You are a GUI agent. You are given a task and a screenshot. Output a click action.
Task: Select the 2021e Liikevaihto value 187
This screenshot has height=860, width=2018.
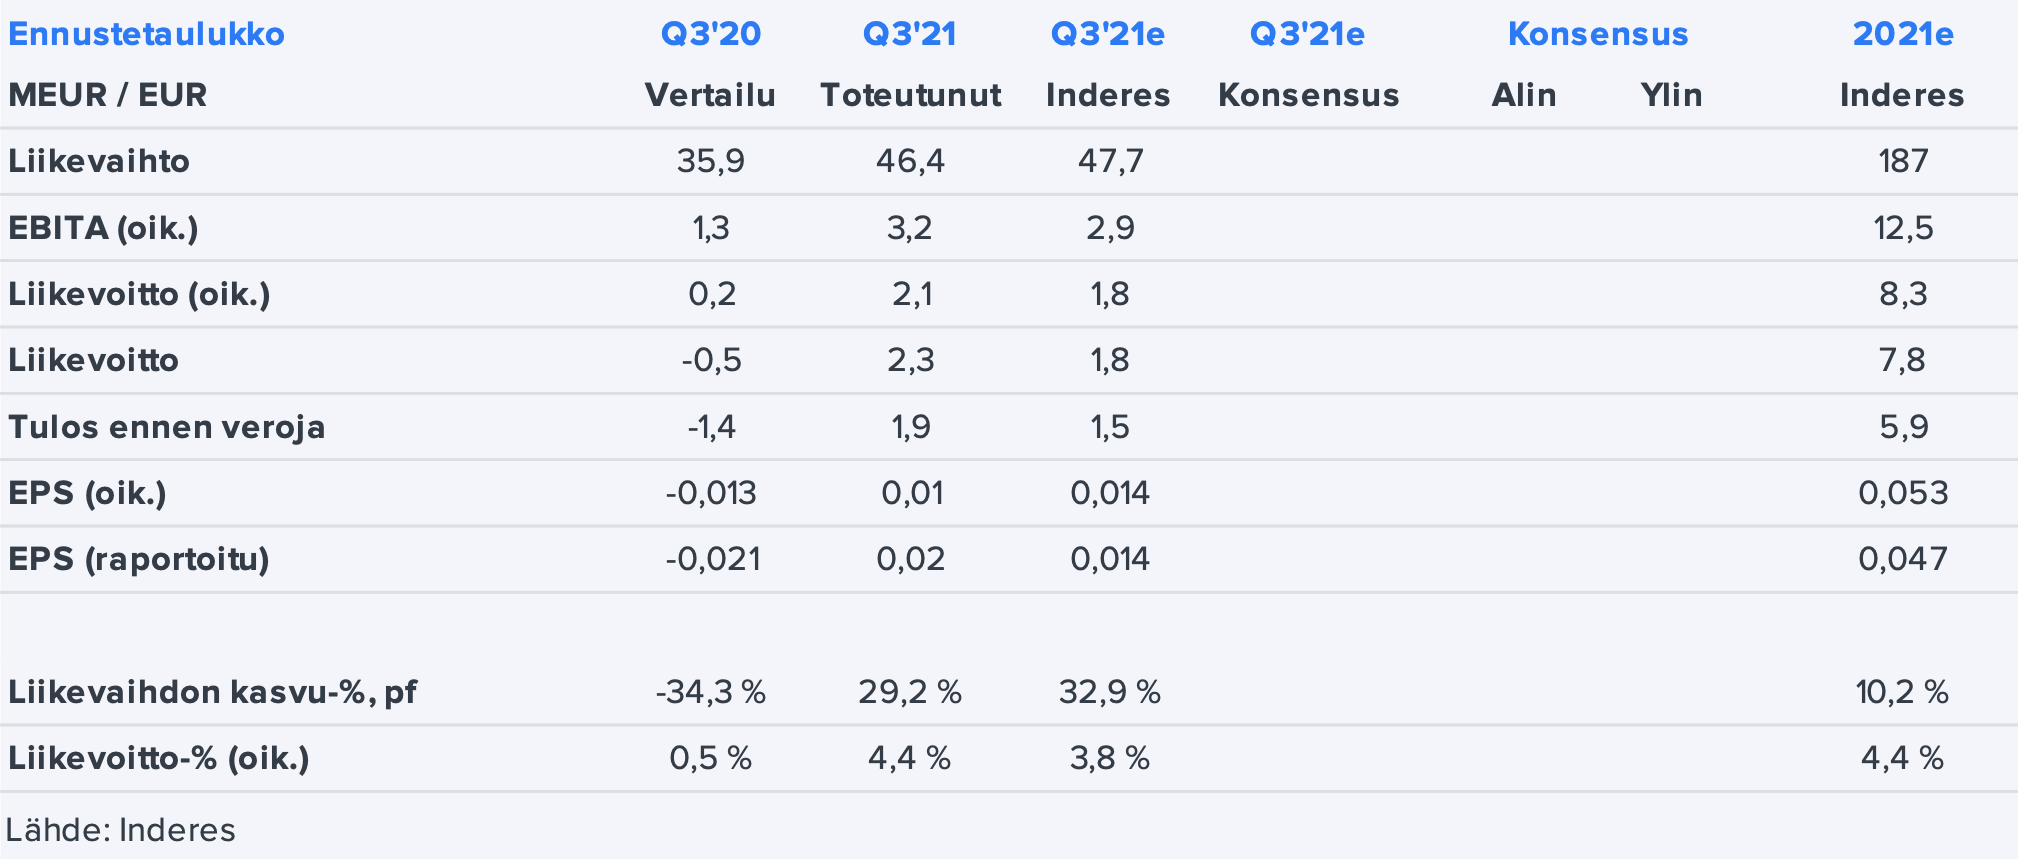coord(1902,161)
